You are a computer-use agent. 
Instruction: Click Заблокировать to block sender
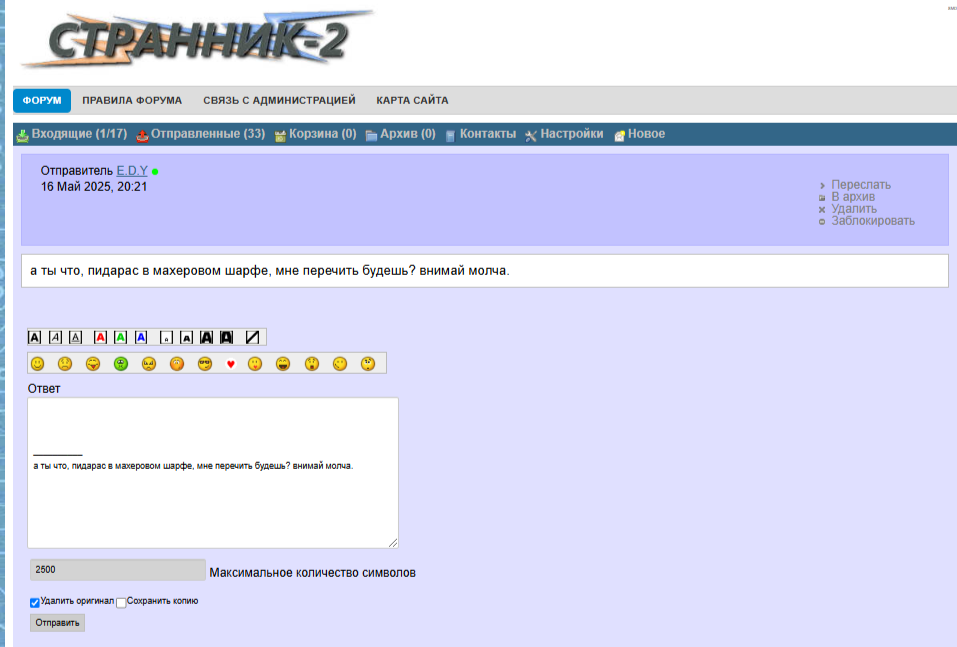tap(873, 221)
